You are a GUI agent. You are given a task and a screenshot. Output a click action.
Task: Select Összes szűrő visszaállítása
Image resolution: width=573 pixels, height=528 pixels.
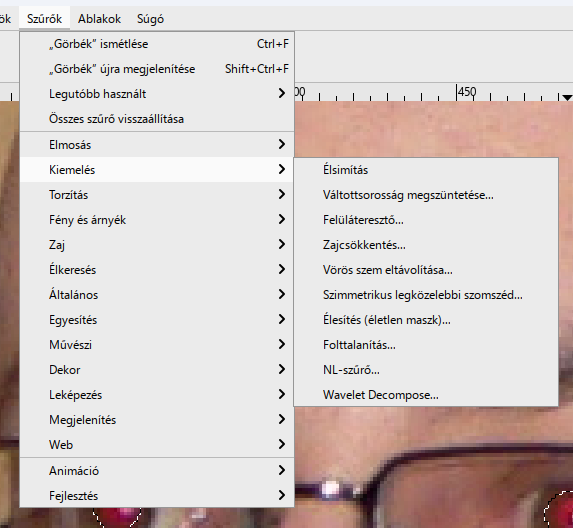[x=157, y=119]
